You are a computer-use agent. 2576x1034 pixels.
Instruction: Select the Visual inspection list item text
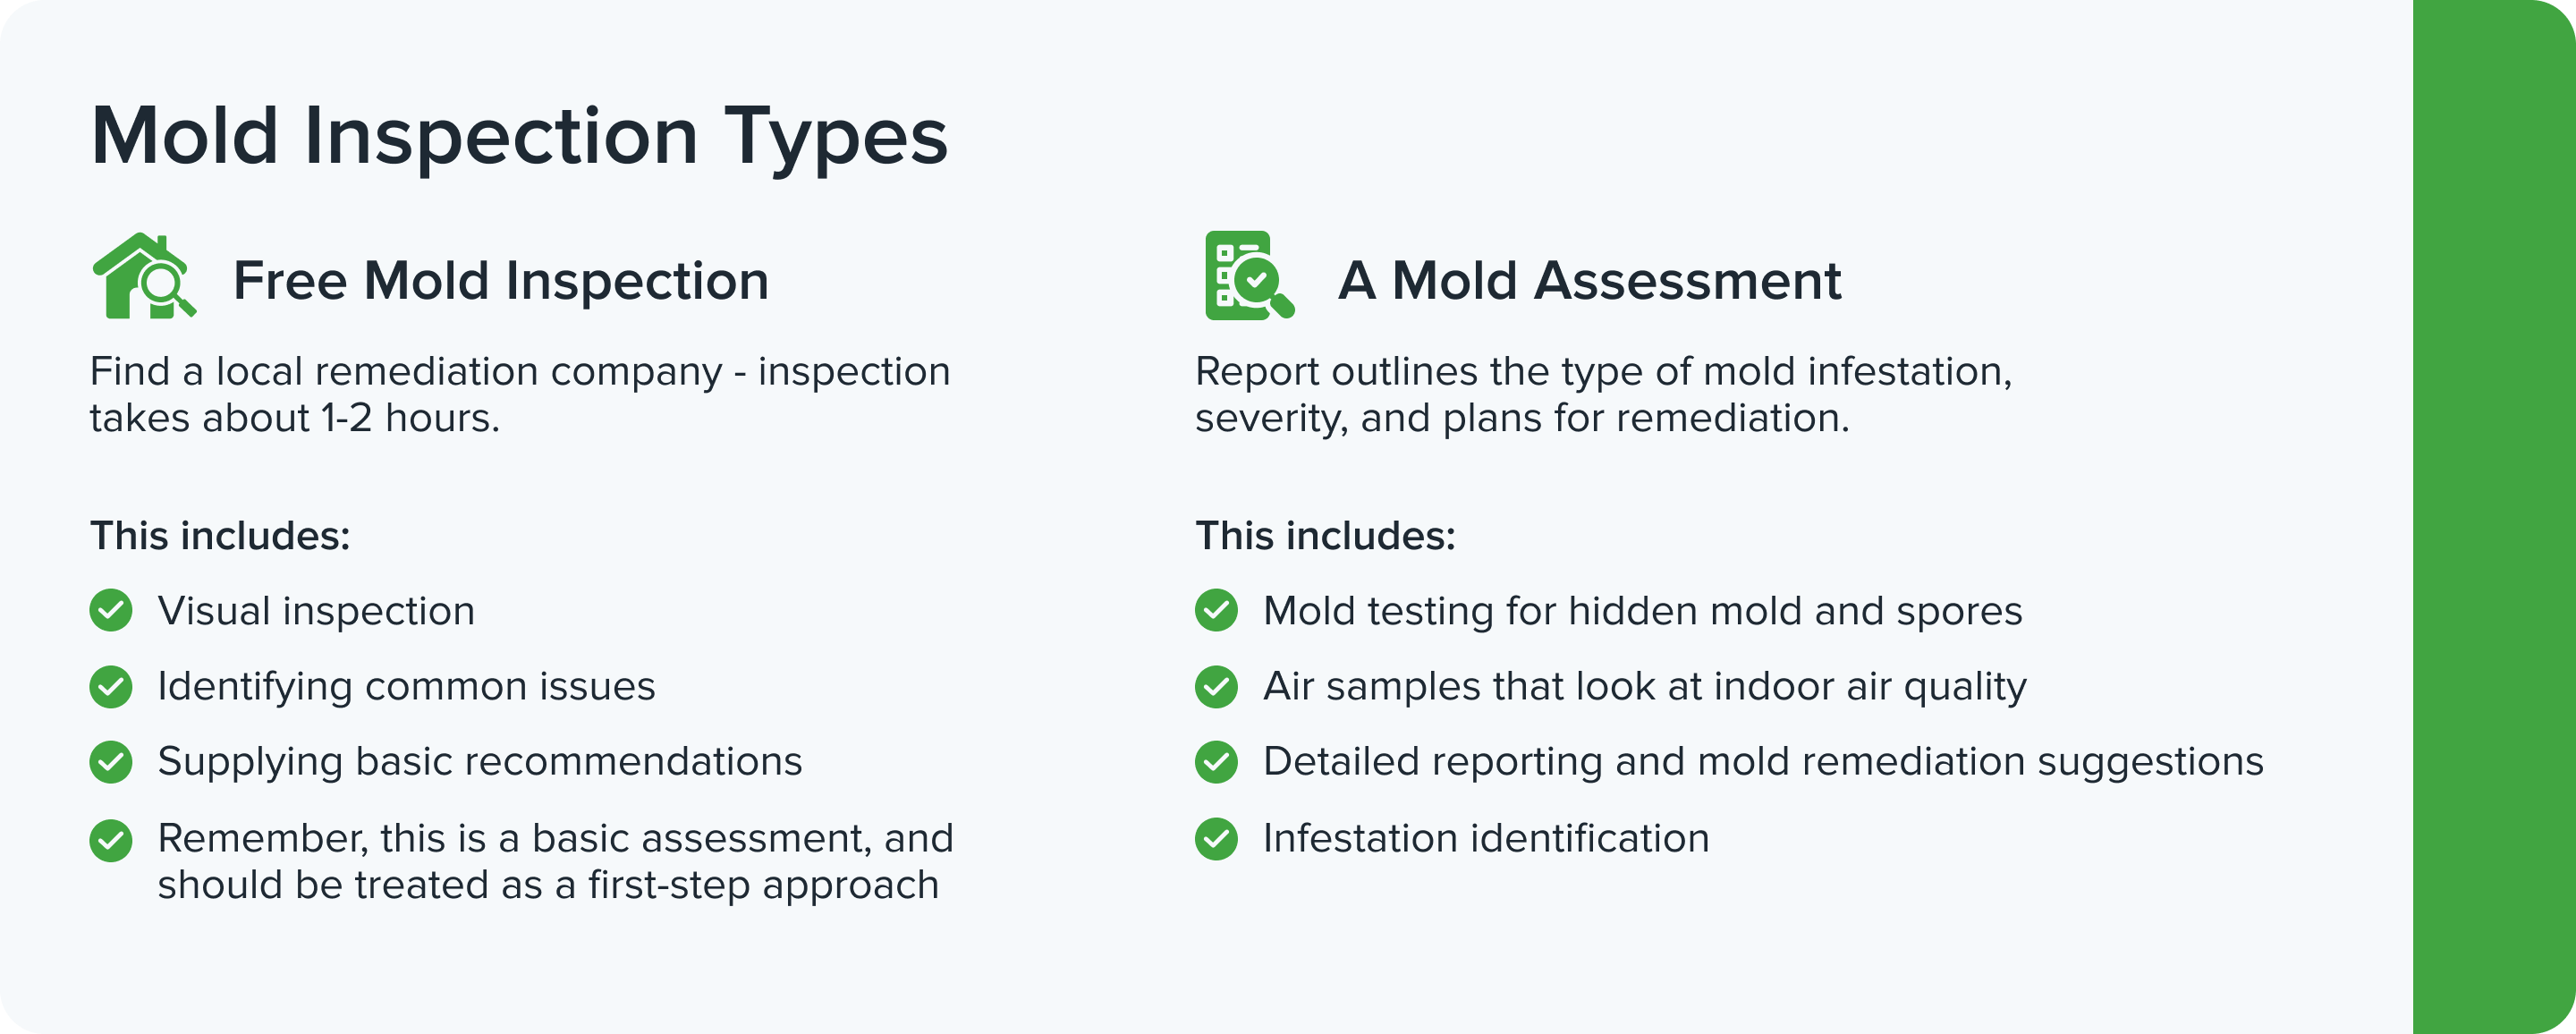[x=316, y=611]
